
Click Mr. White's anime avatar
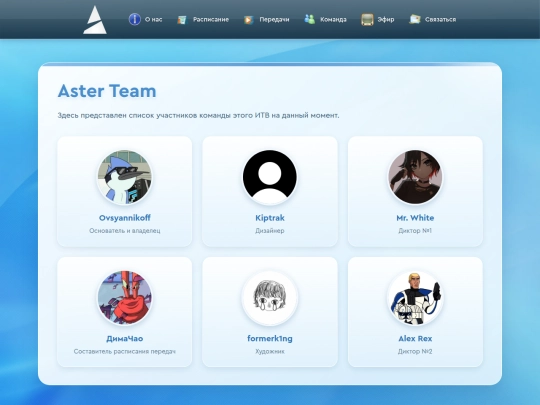[415, 177]
